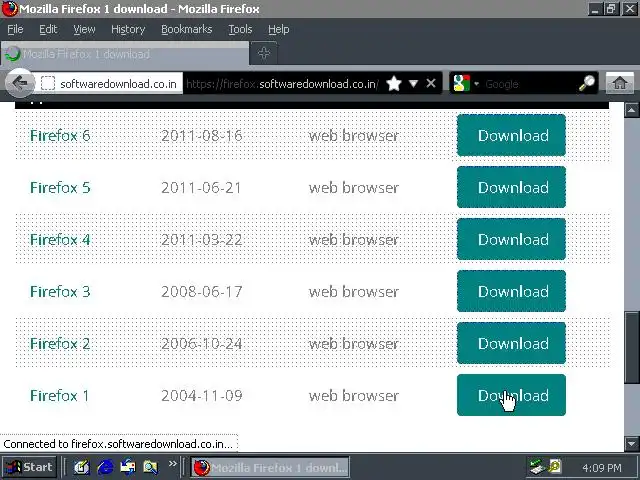Click Download button for Firefox 3
This screenshot has height=480, width=640.
click(x=511, y=291)
